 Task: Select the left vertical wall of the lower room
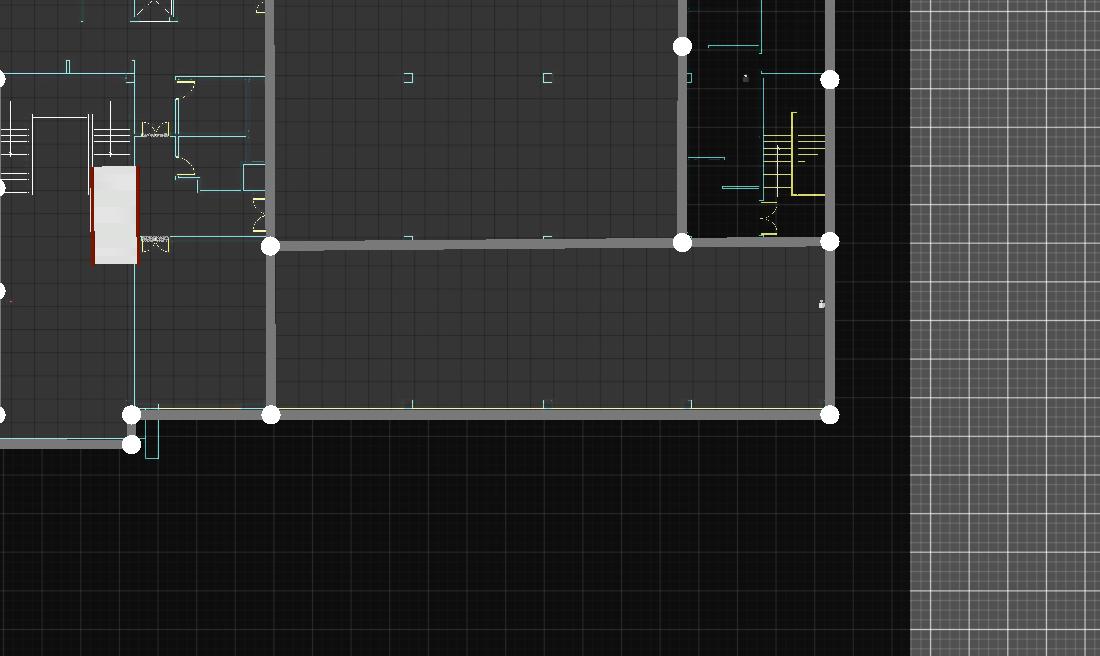(270, 330)
